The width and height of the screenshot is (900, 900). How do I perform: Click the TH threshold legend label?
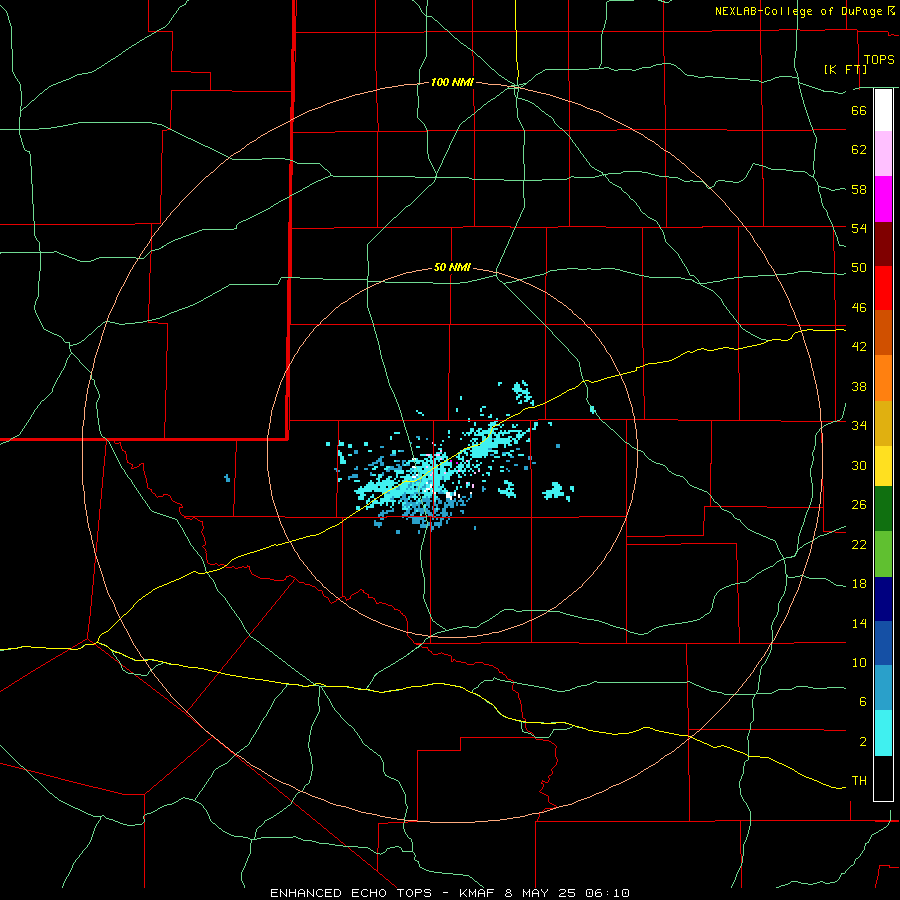859,781
